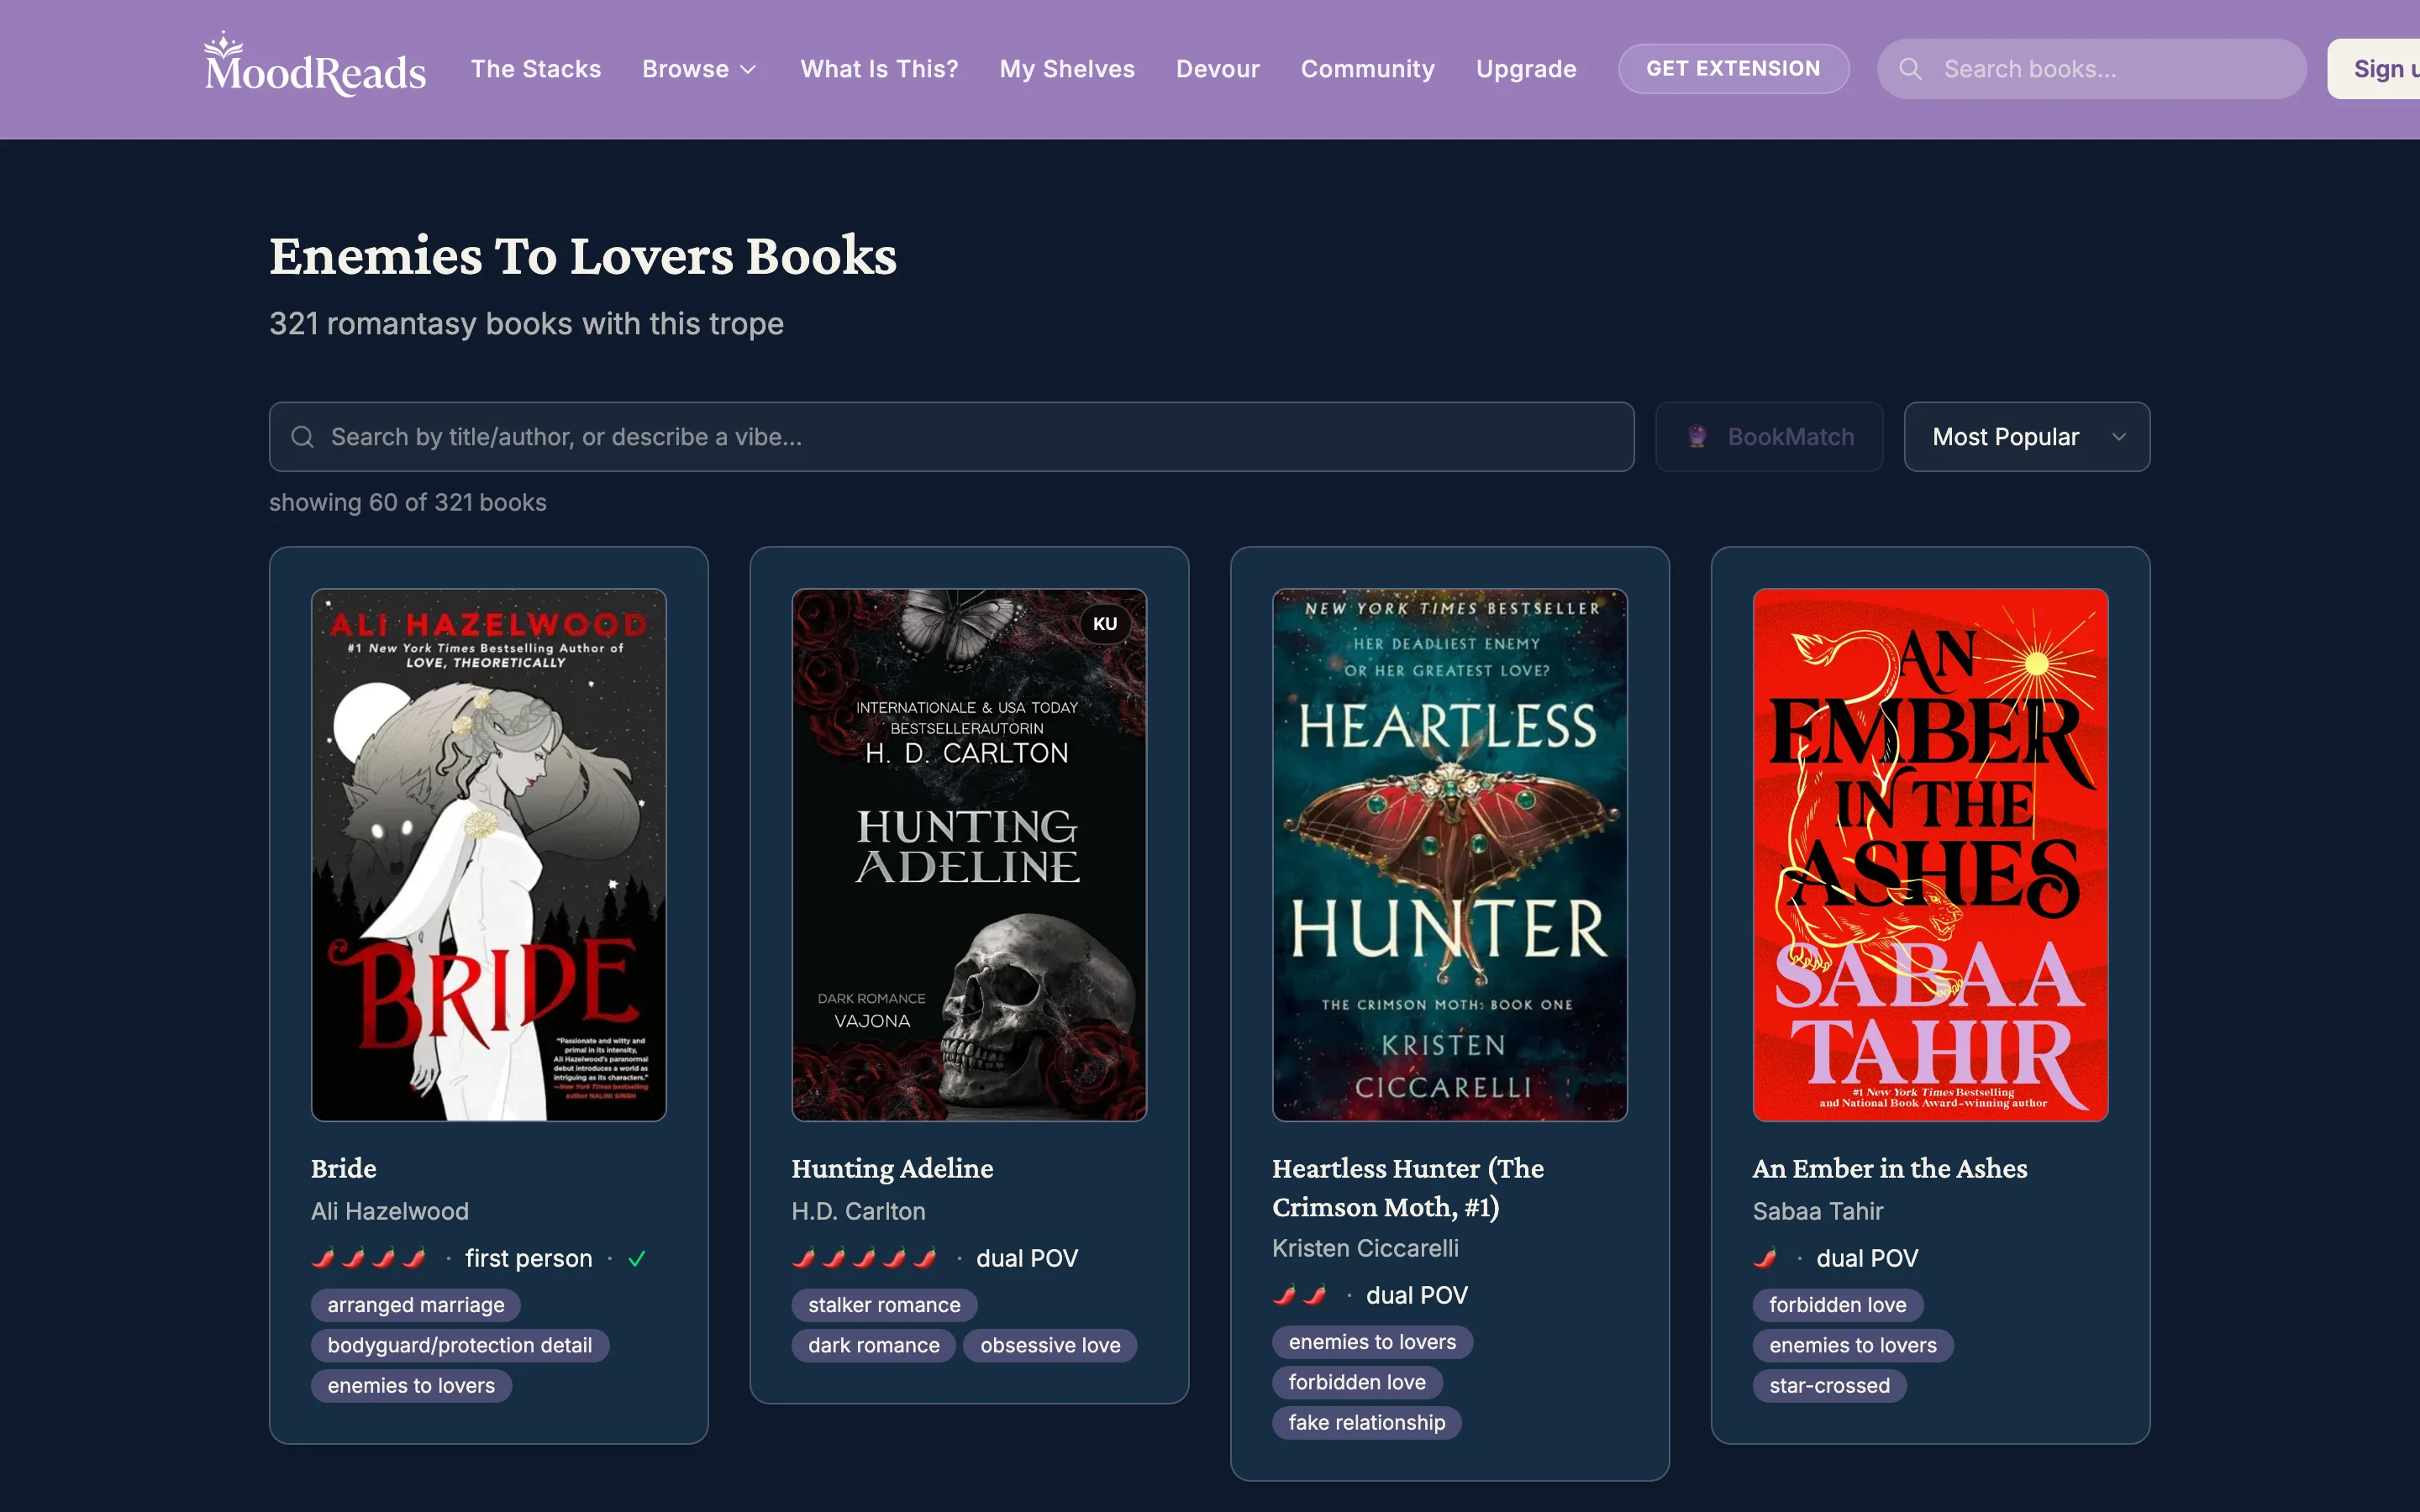Click the green checkmark next to first person
The height and width of the screenshot is (1512, 2420).
tap(637, 1258)
